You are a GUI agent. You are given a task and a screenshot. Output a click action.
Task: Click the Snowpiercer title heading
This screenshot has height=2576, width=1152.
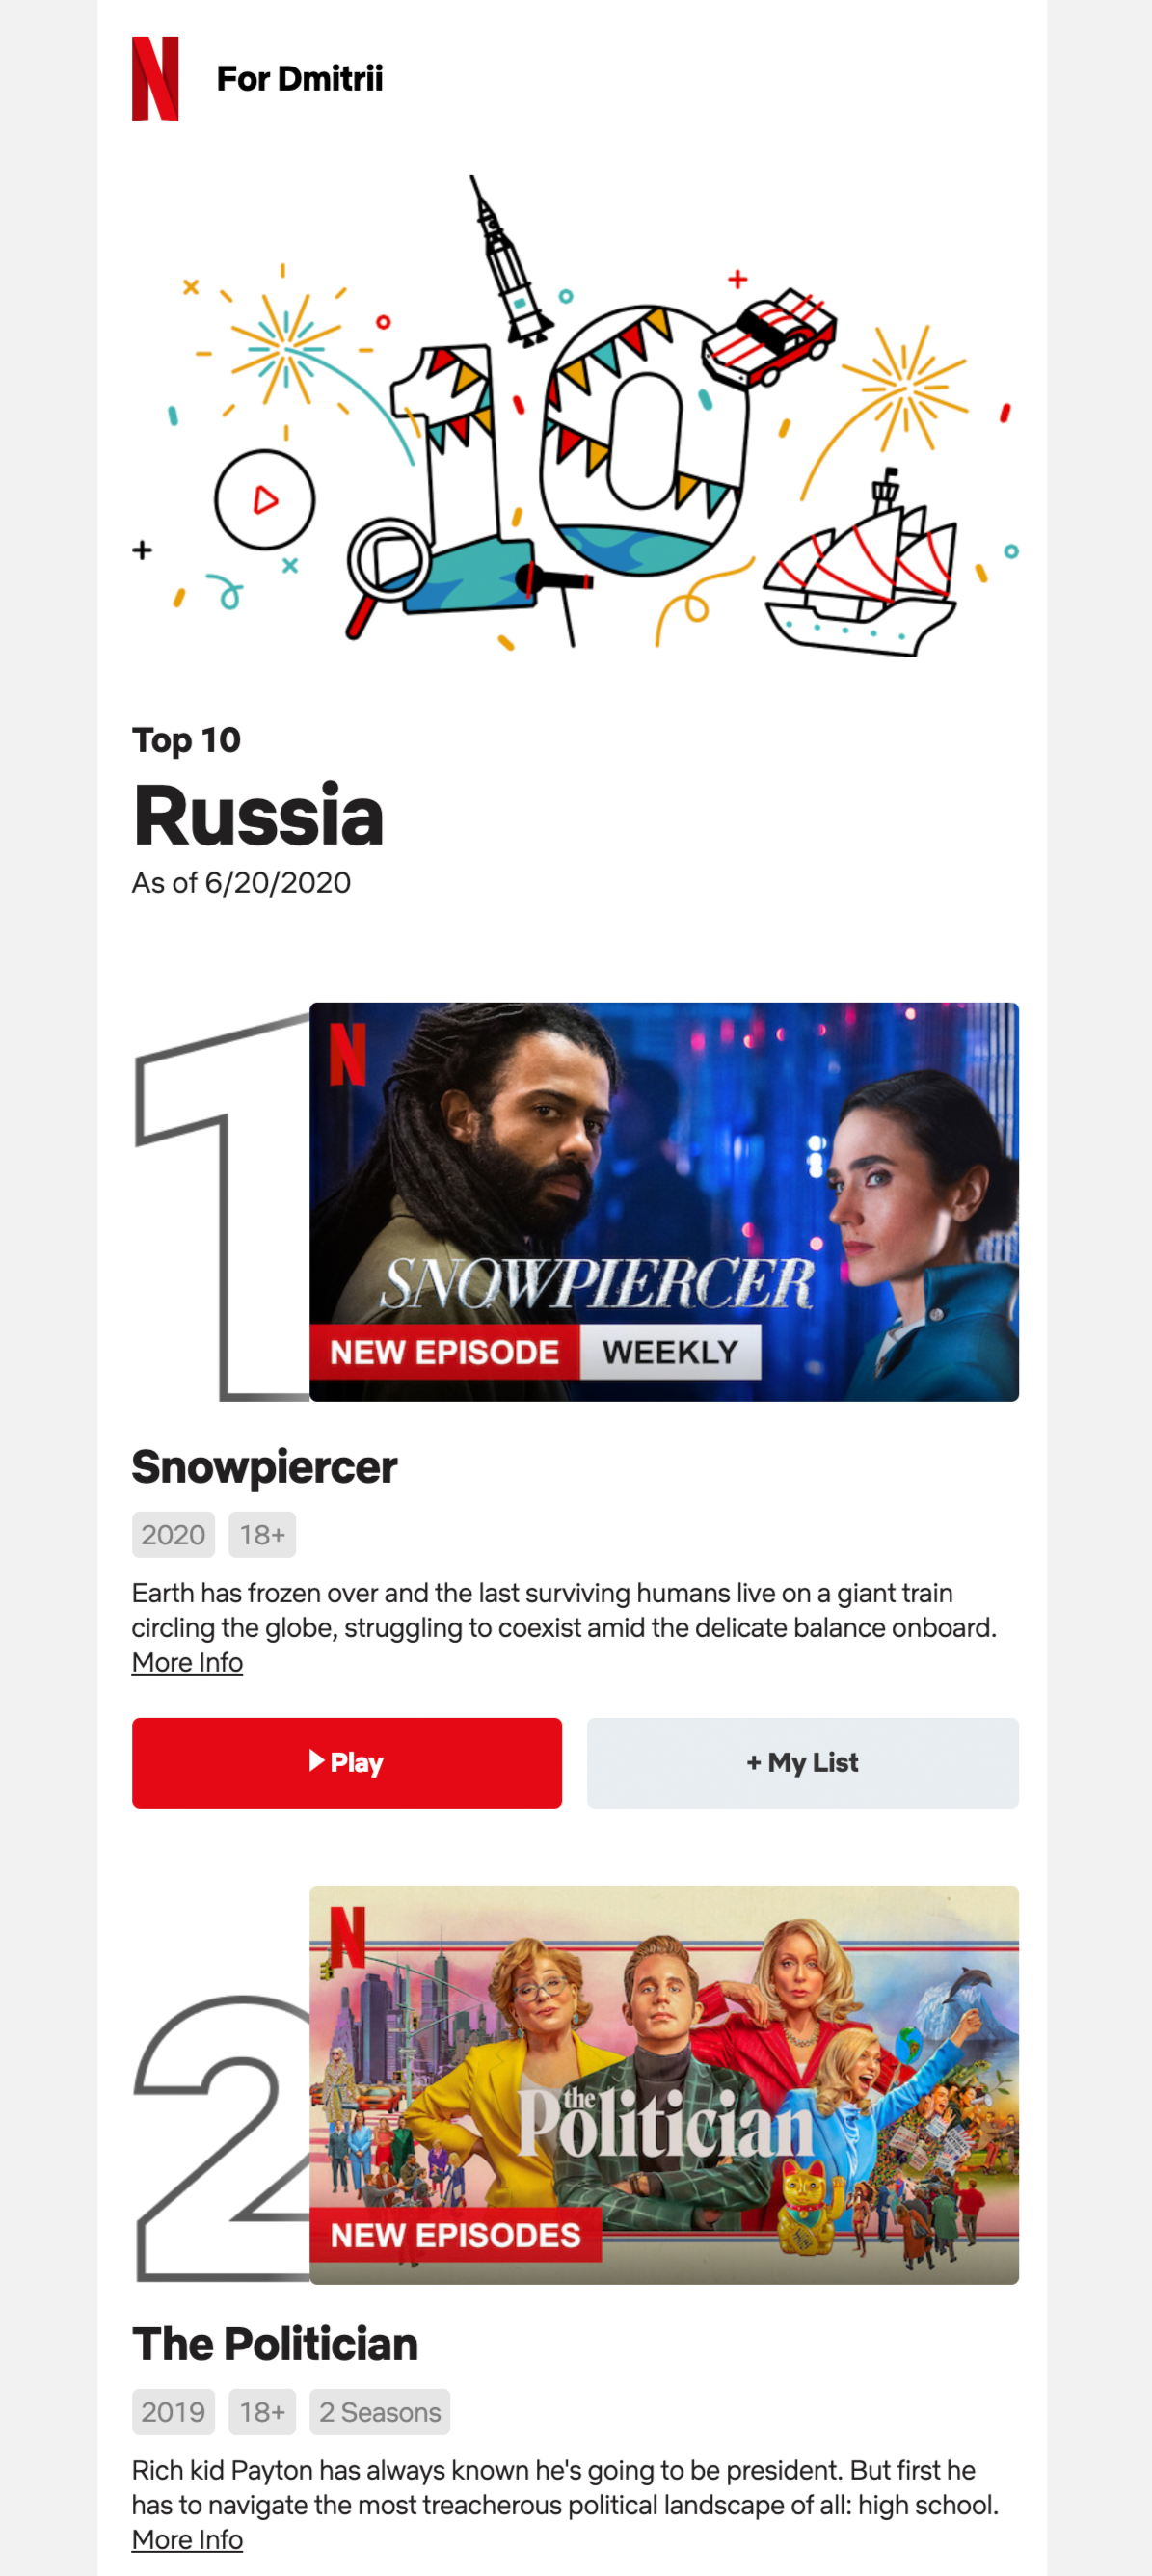[x=265, y=1467]
